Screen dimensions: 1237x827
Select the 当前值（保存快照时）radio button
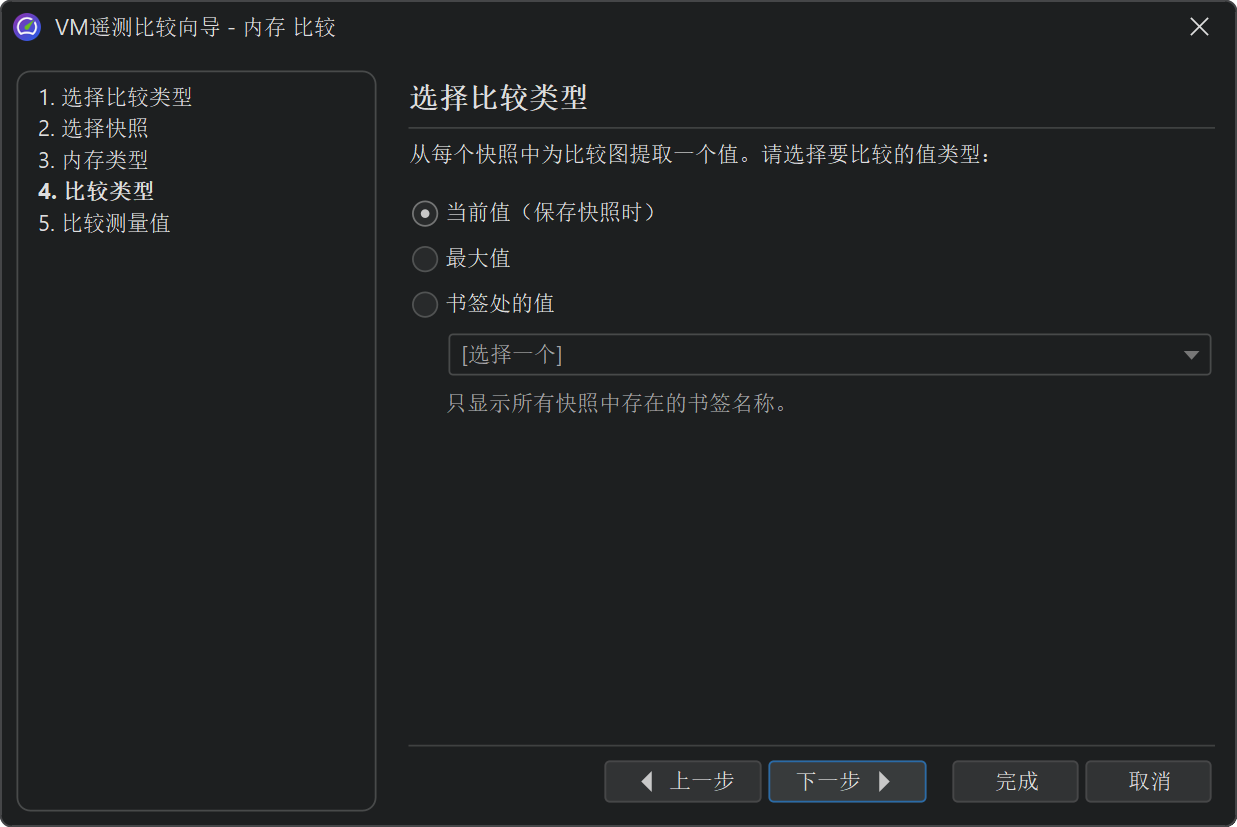tap(425, 213)
